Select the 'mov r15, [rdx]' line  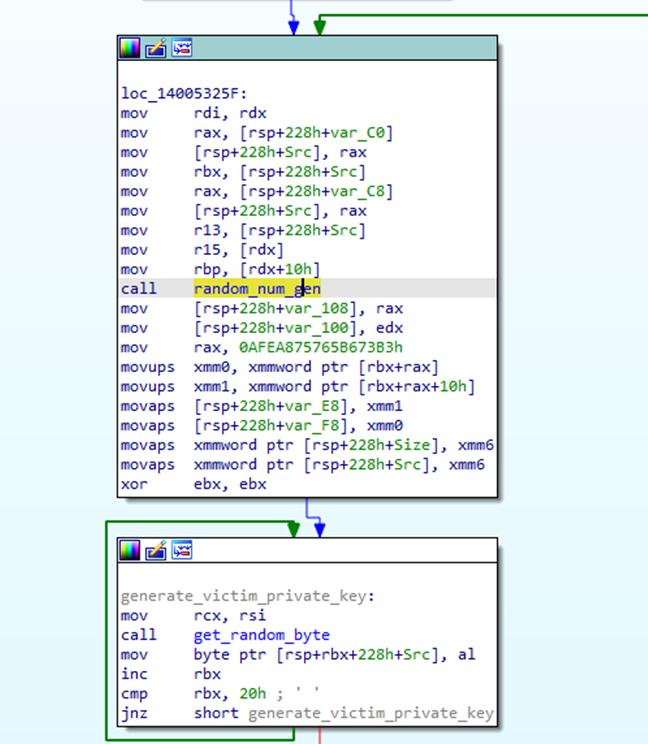[203, 250]
